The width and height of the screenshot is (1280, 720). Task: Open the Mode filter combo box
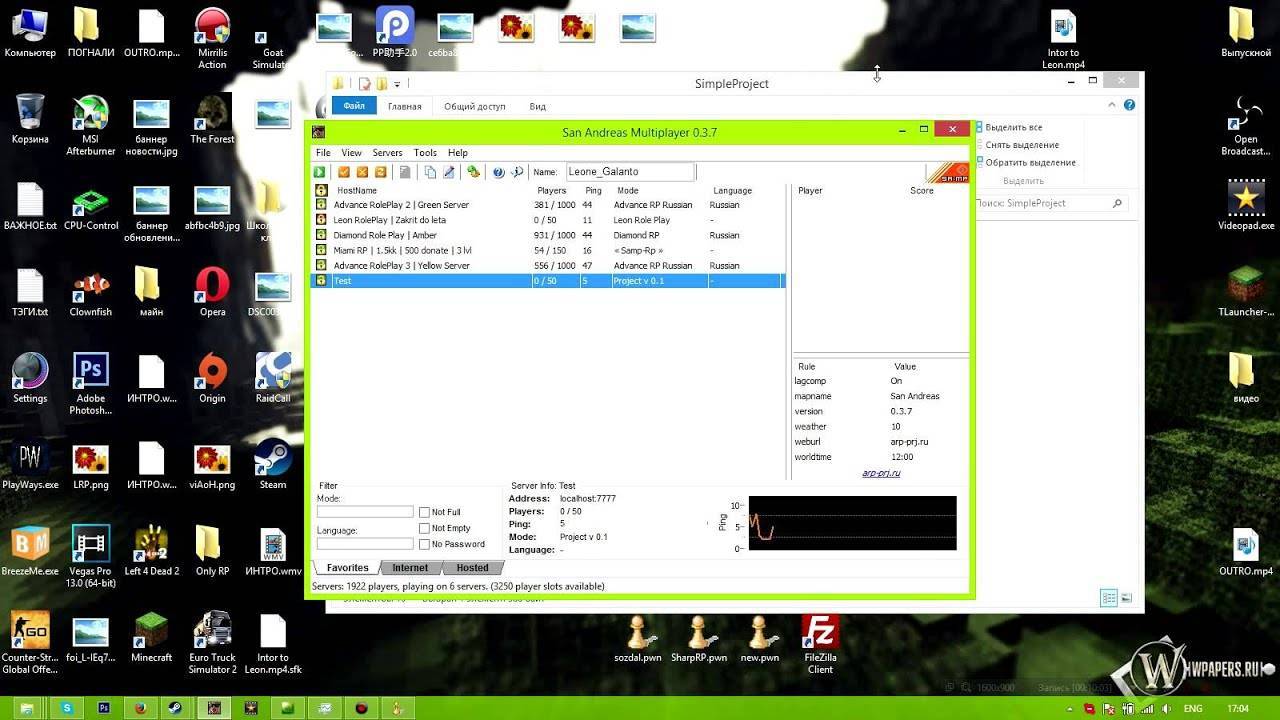365,512
